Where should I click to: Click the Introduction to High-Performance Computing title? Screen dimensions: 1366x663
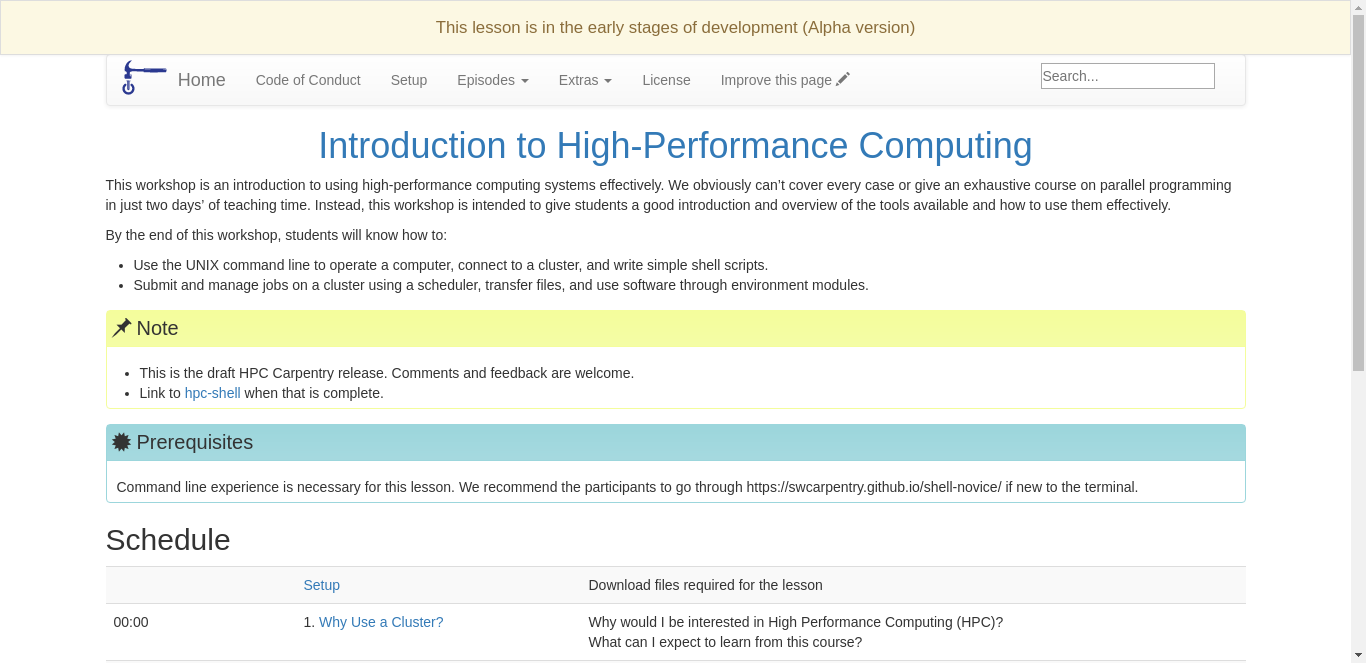coord(675,146)
